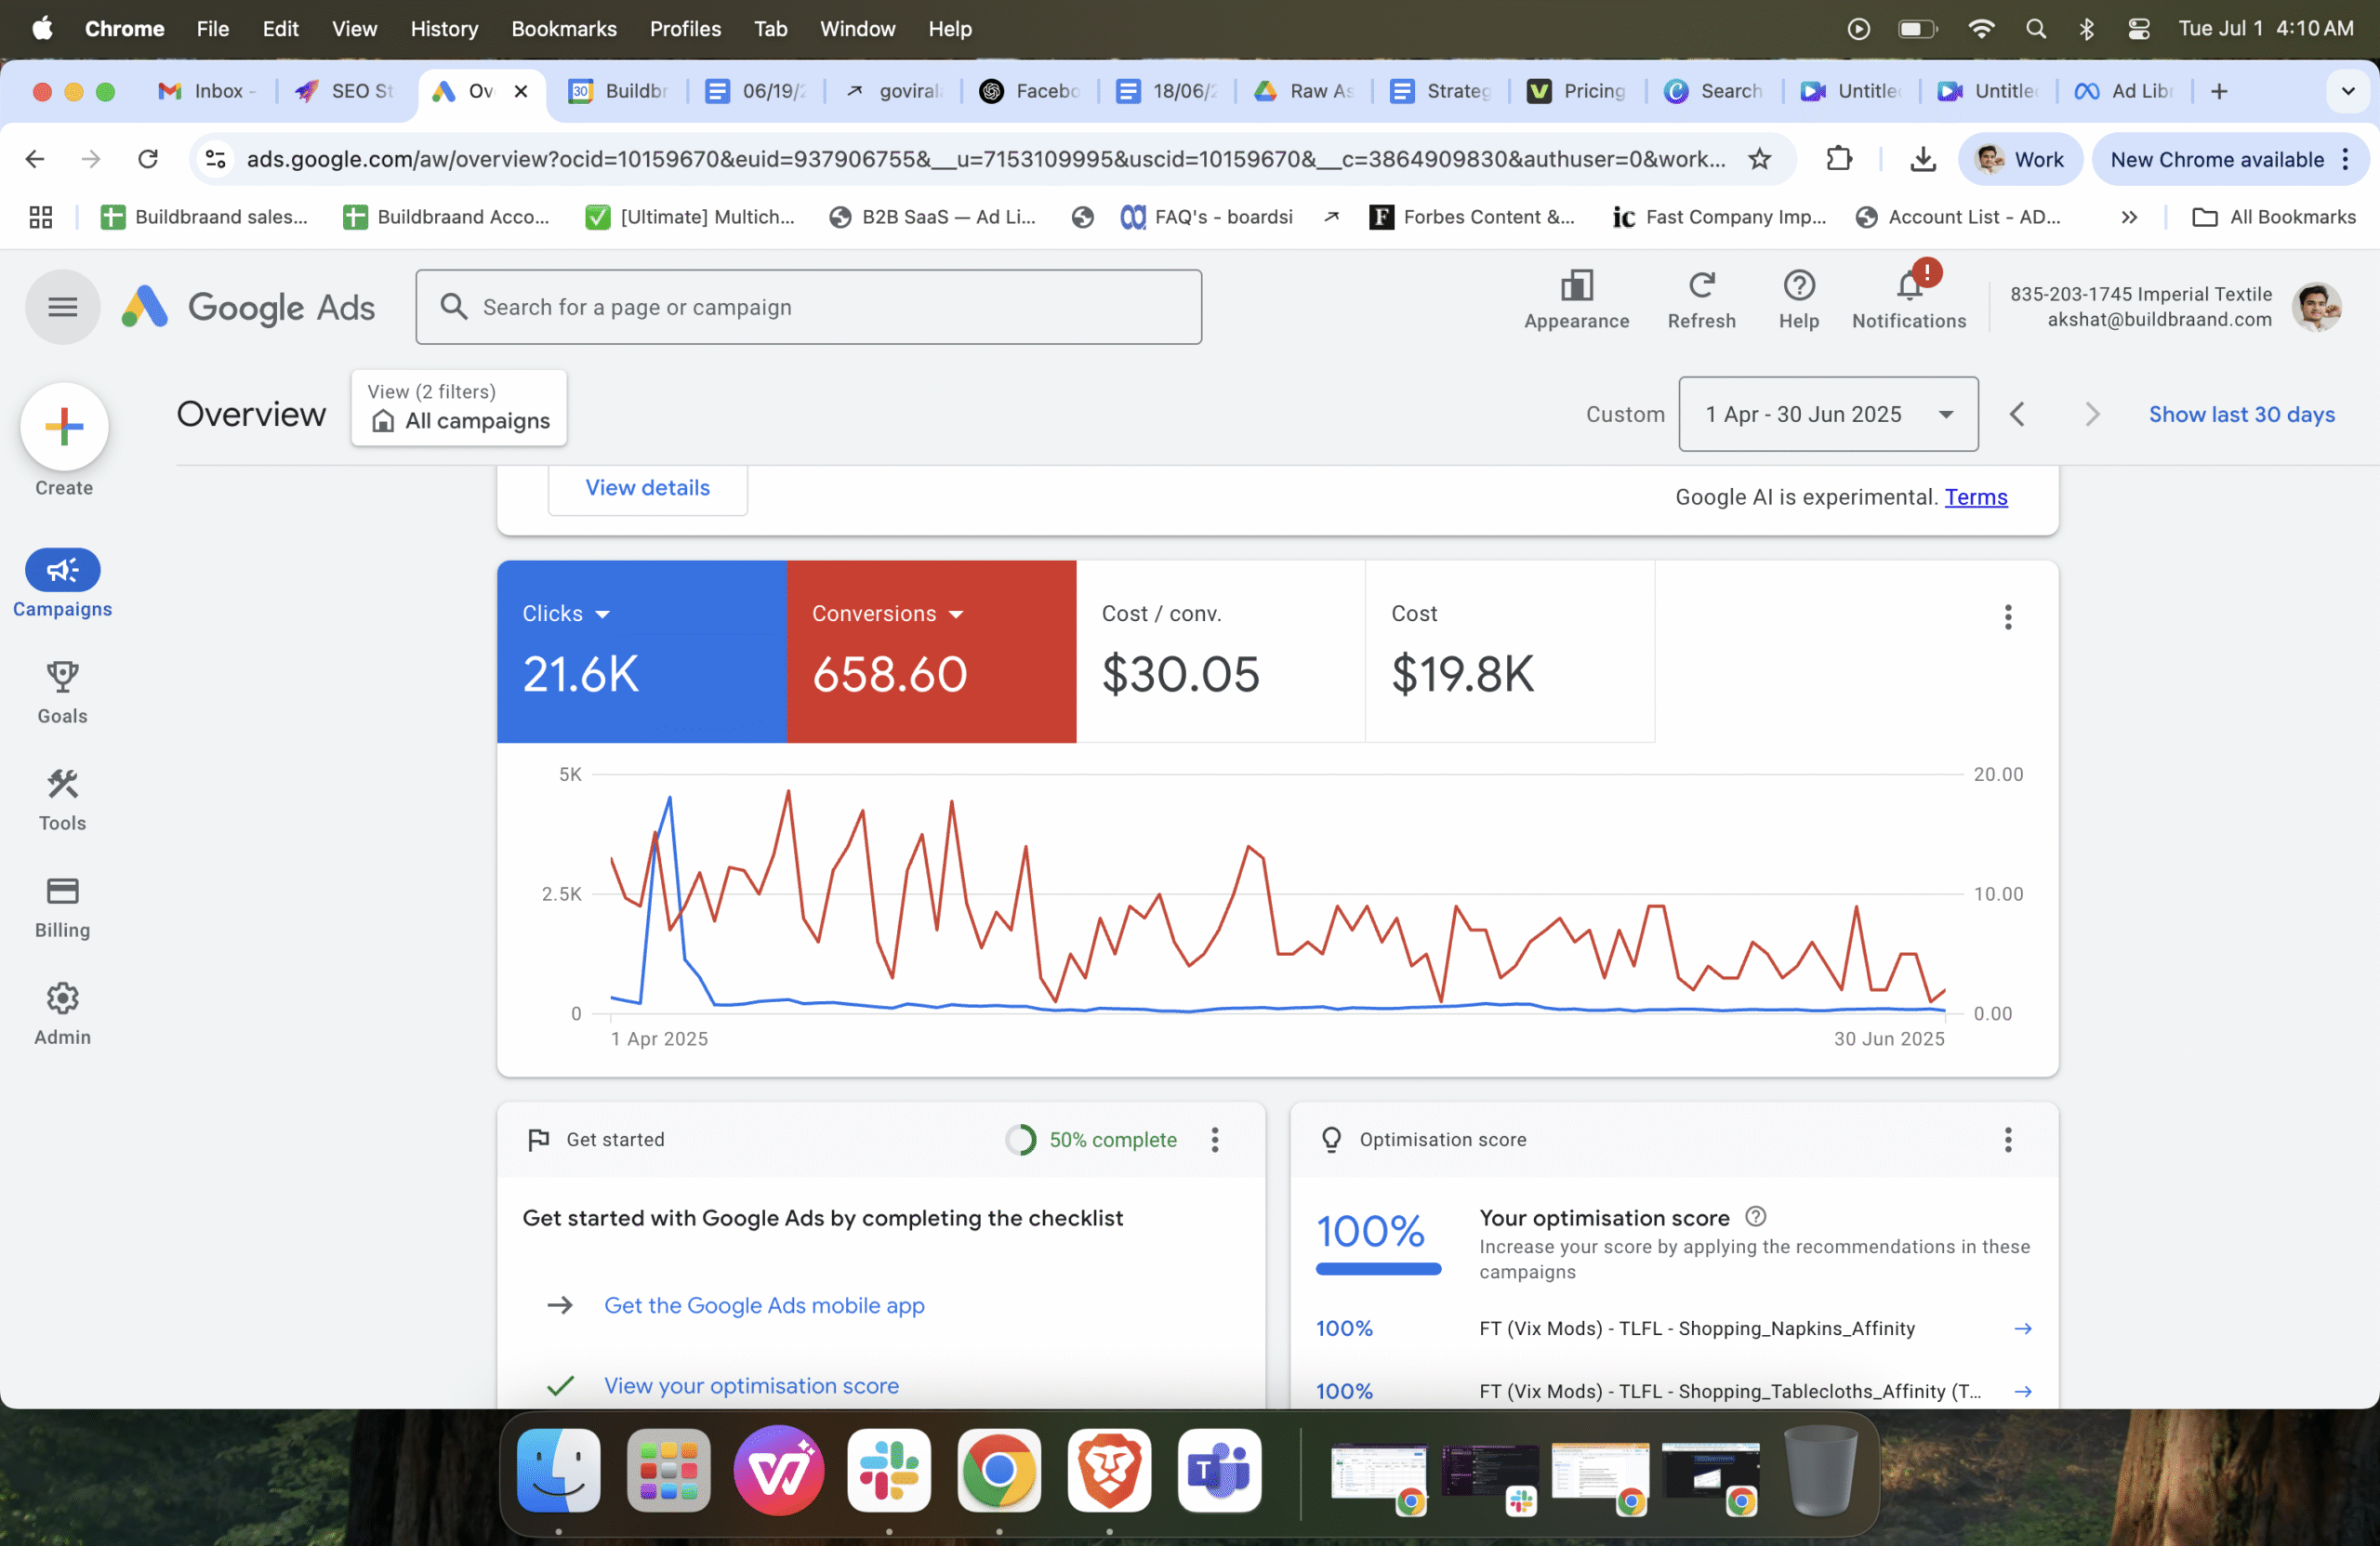Open the Billing card icon
2380x1546 pixels.
coord(62,891)
